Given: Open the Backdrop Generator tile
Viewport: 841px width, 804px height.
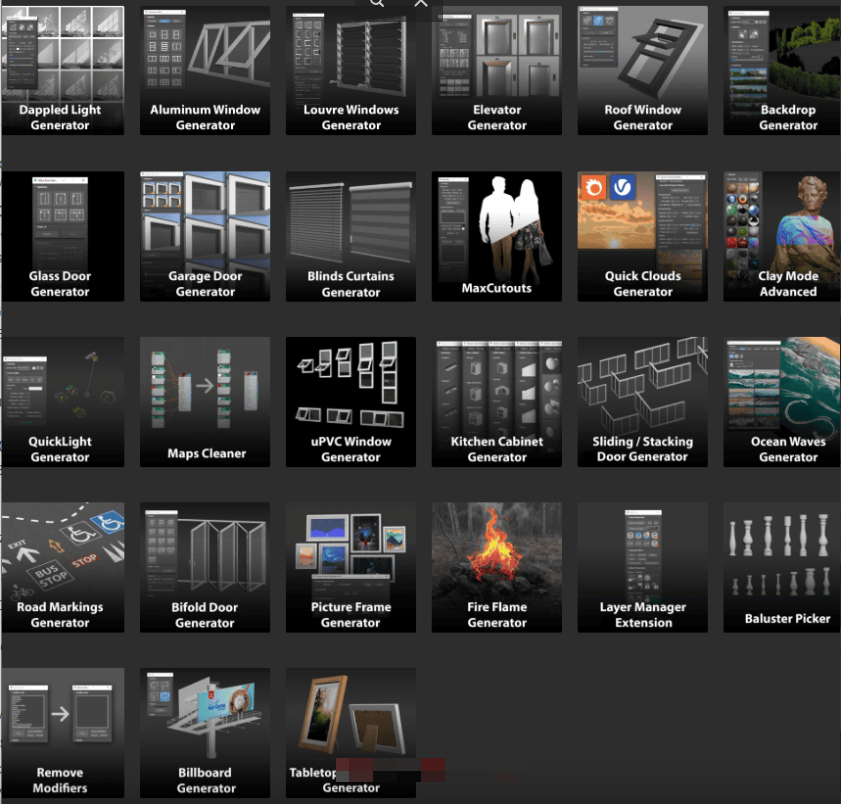Looking at the screenshot, I should [782, 70].
